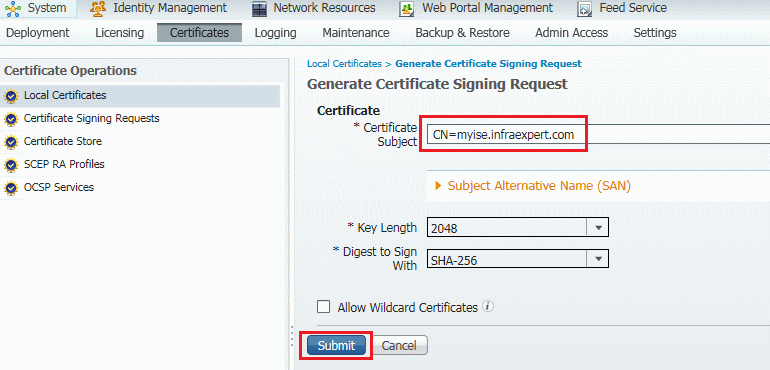Open the Backup & Restore tab
This screenshot has height=370, width=770.
pyautogui.click(x=462, y=33)
